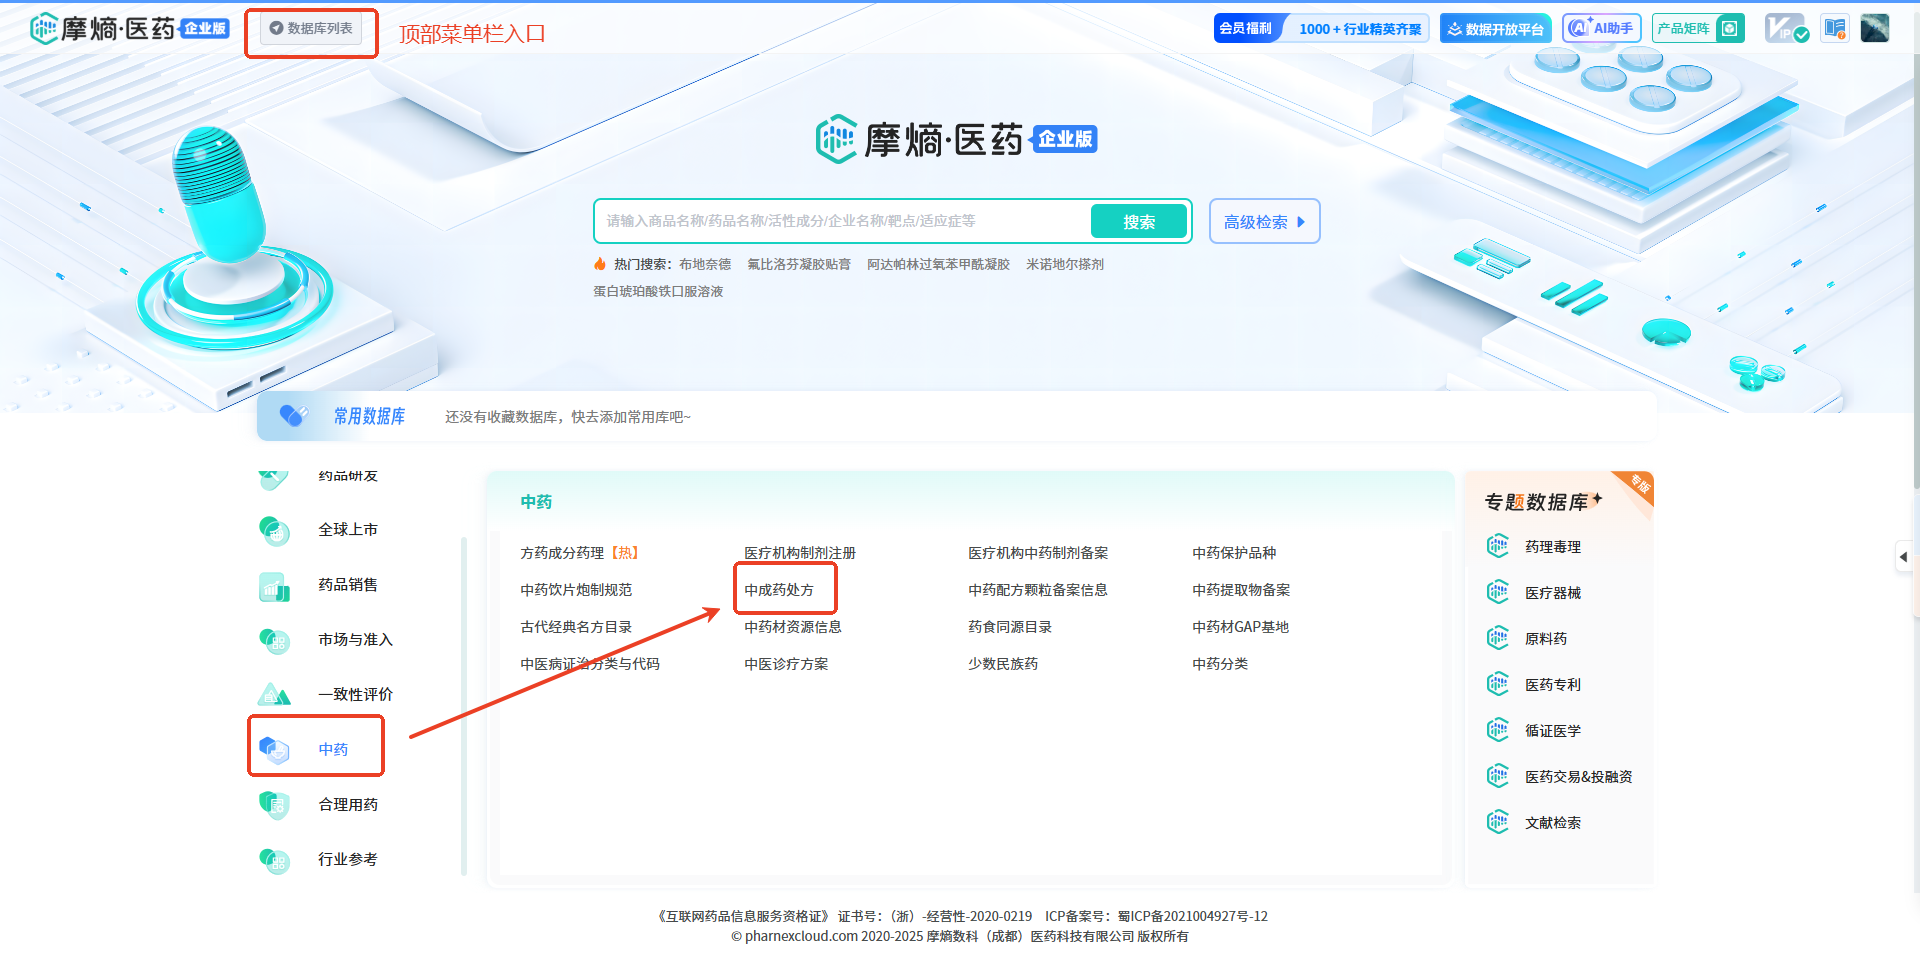Expand the collapsed right-edge side panel arrow
The image size is (1920, 953).
[x=1903, y=557]
